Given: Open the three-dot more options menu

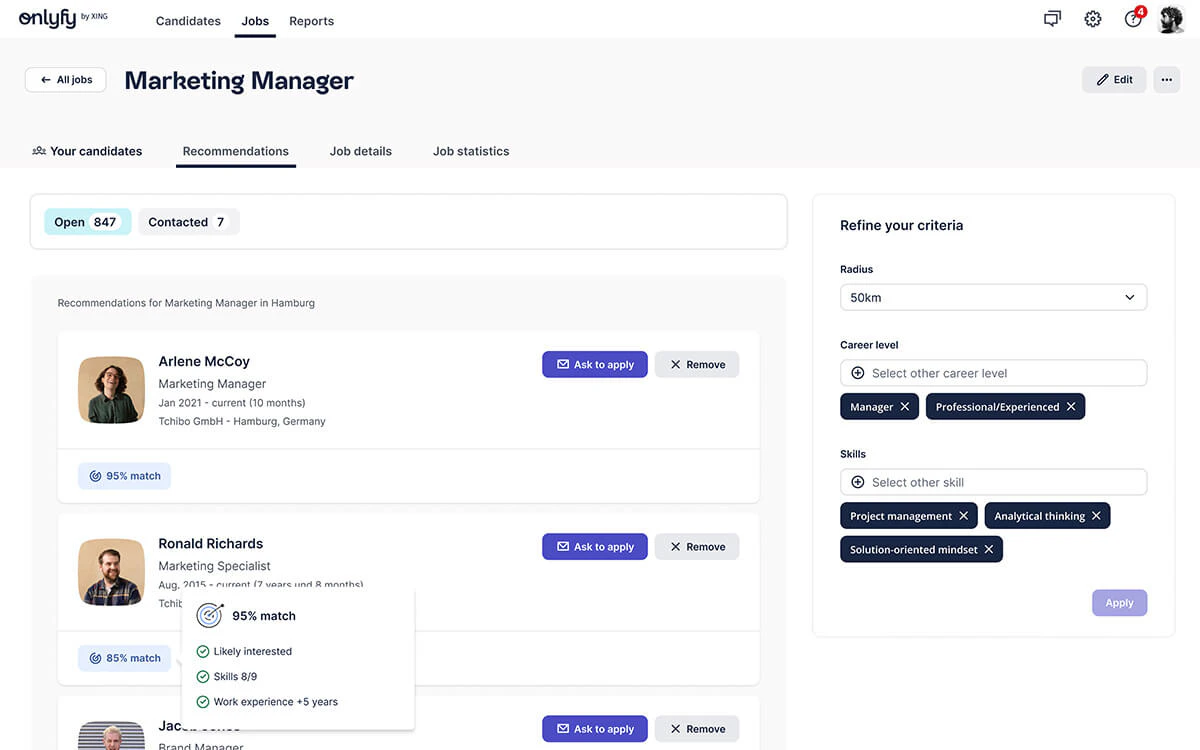Looking at the screenshot, I should coord(1166,80).
